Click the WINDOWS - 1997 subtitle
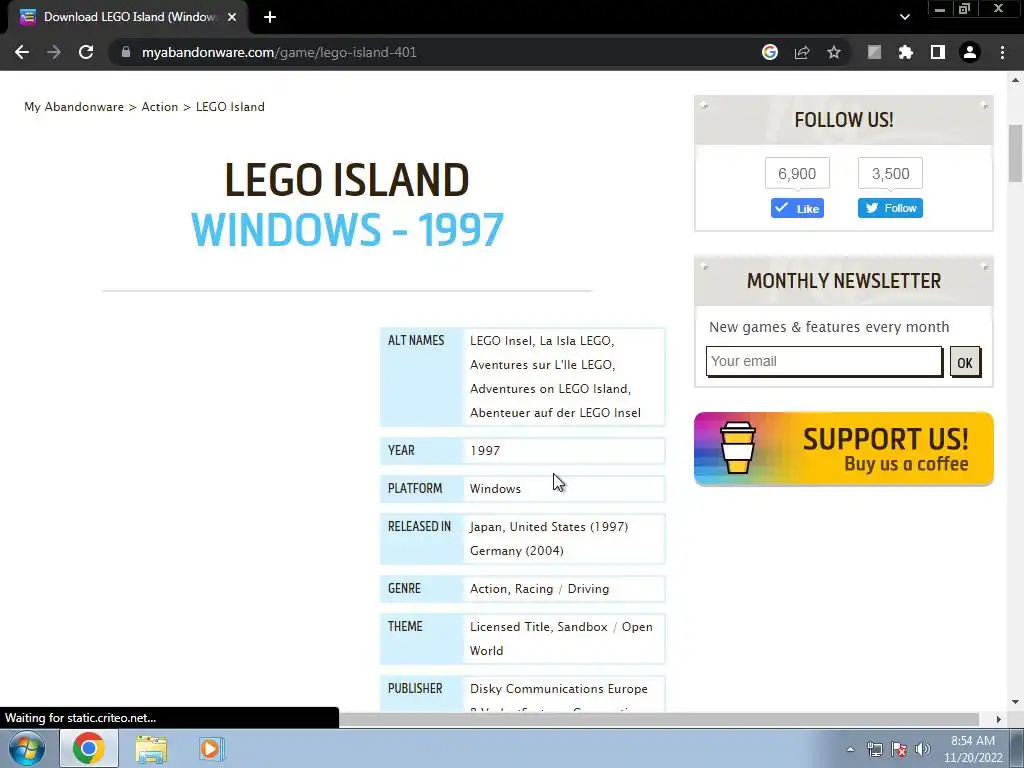 (347, 229)
